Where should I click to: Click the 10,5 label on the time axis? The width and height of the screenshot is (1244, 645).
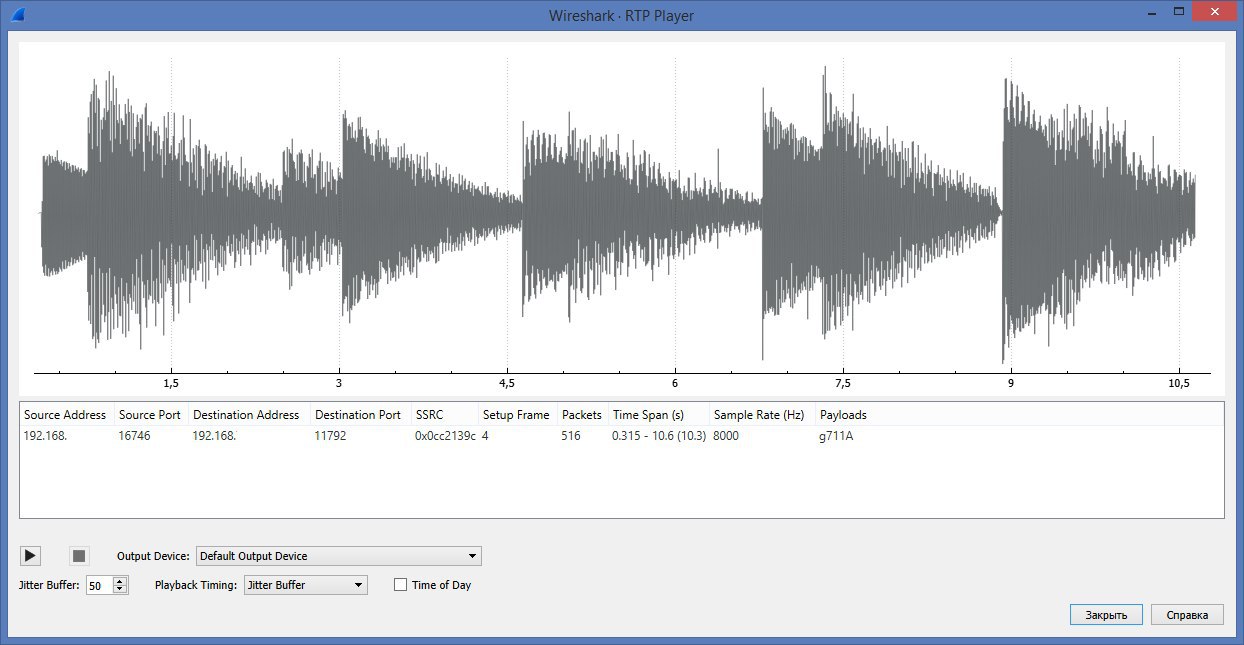point(1178,383)
